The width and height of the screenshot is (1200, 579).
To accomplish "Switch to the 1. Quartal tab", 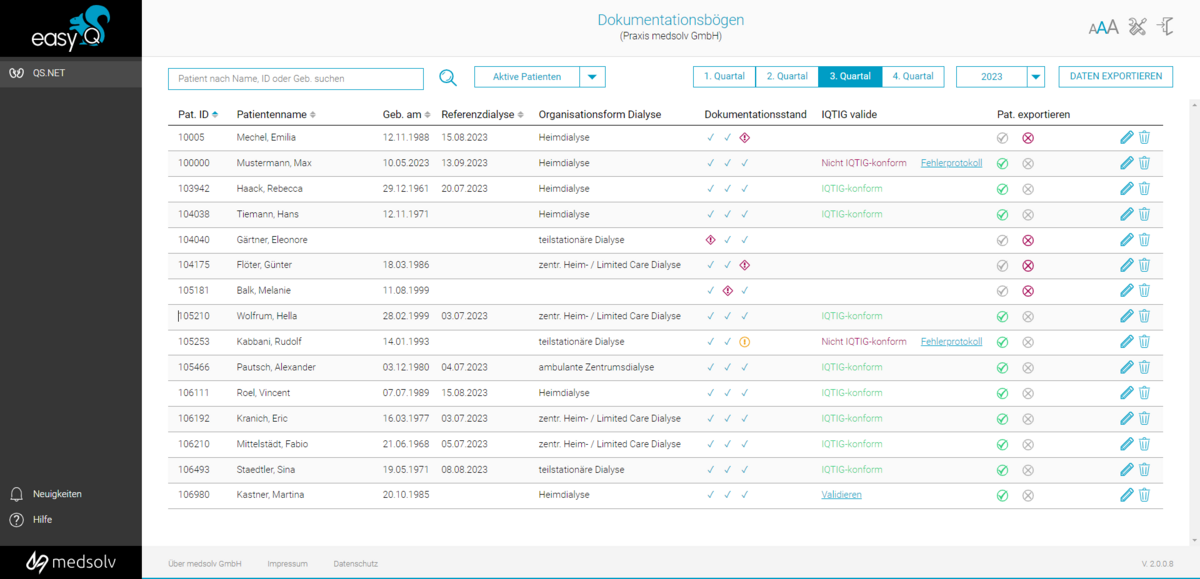I will pos(724,76).
